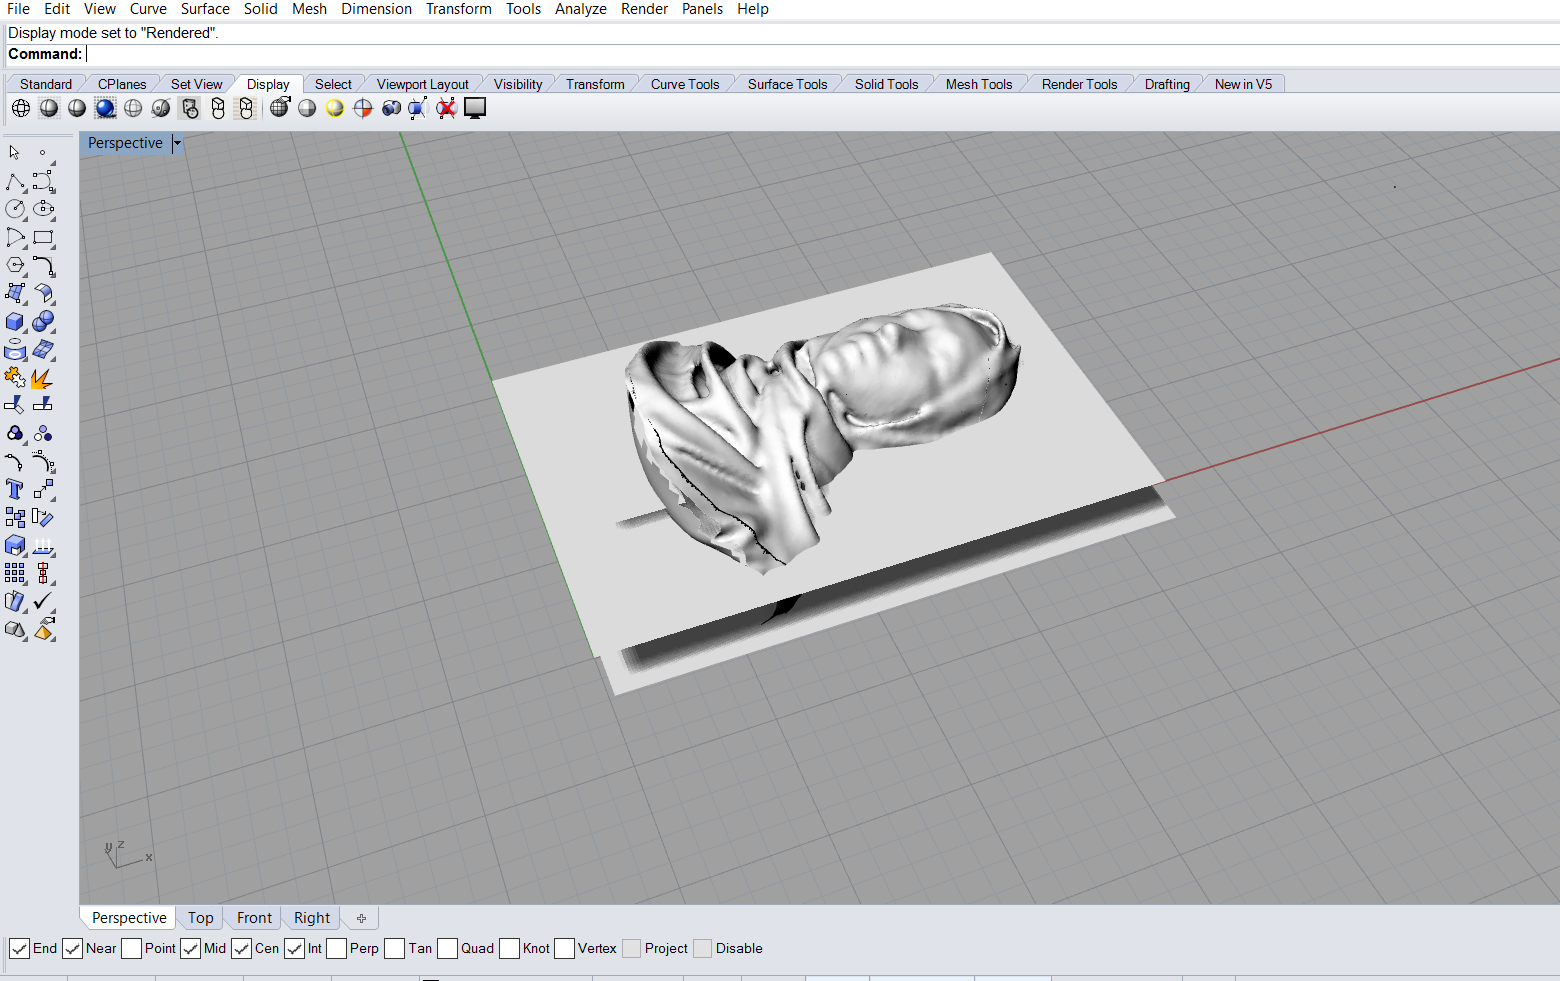Image resolution: width=1560 pixels, height=981 pixels.
Task: Enable the Knot object snap
Action: [x=509, y=948]
